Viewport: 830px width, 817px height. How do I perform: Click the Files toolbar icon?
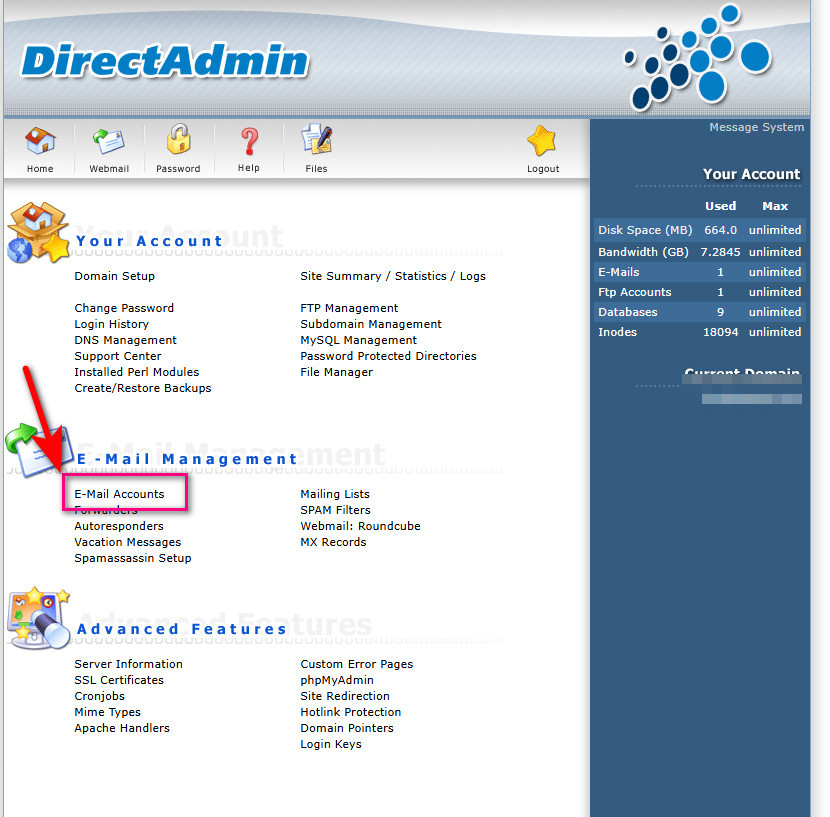coord(316,148)
